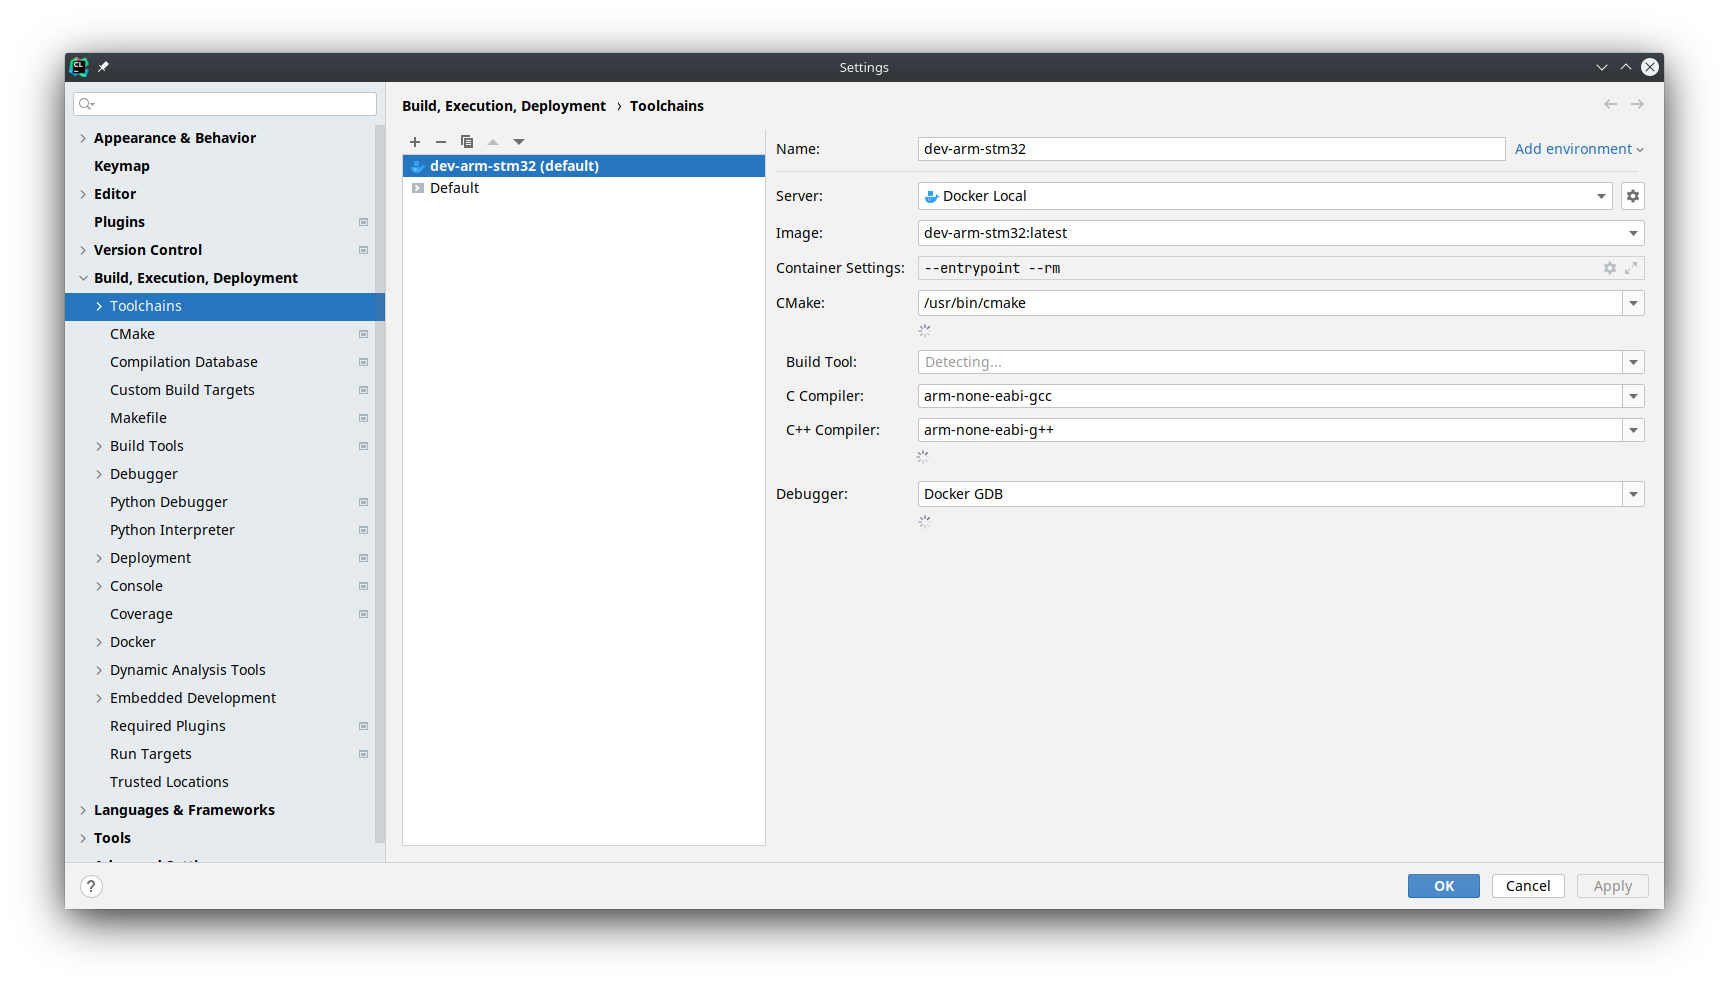This screenshot has width=1729, height=986.
Task: Select Keymap in the settings tree
Action: (x=122, y=166)
